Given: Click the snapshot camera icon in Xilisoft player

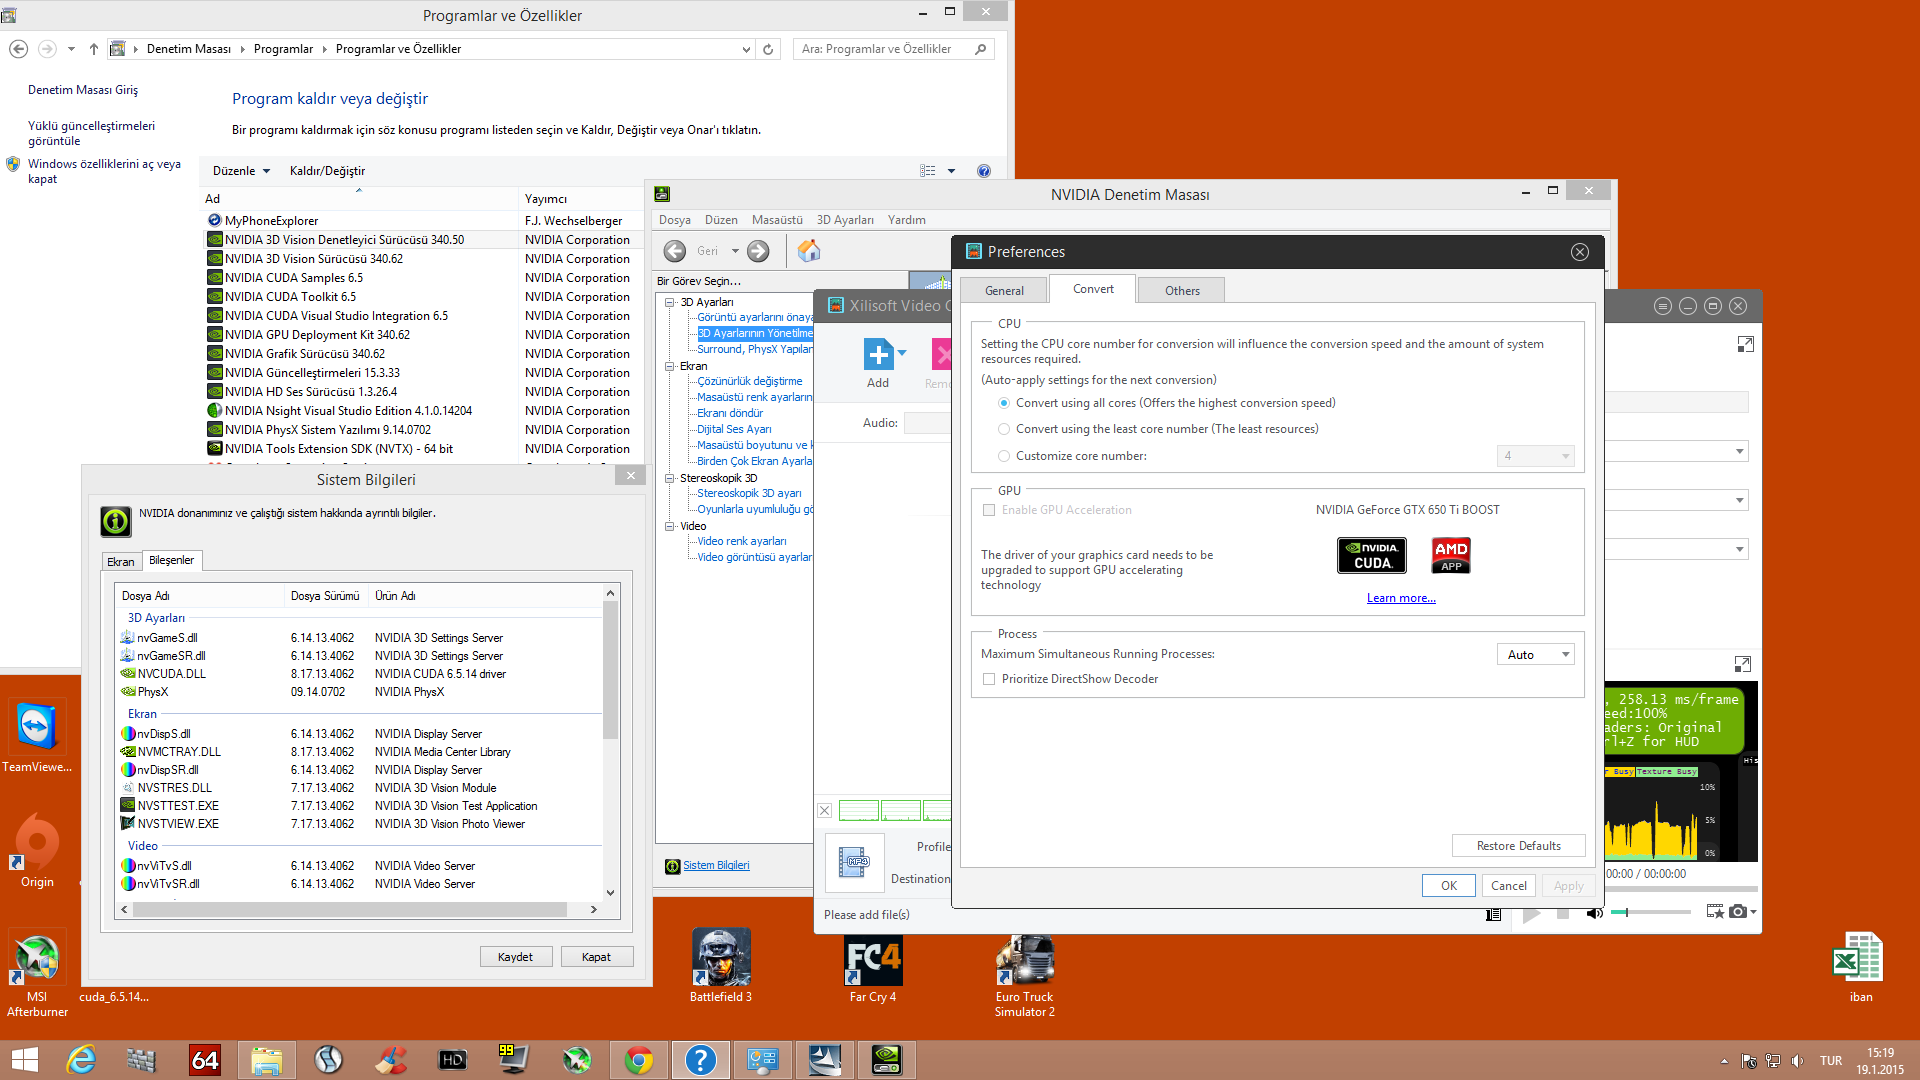Looking at the screenshot, I should pyautogui.click(x=1739, y=911).
